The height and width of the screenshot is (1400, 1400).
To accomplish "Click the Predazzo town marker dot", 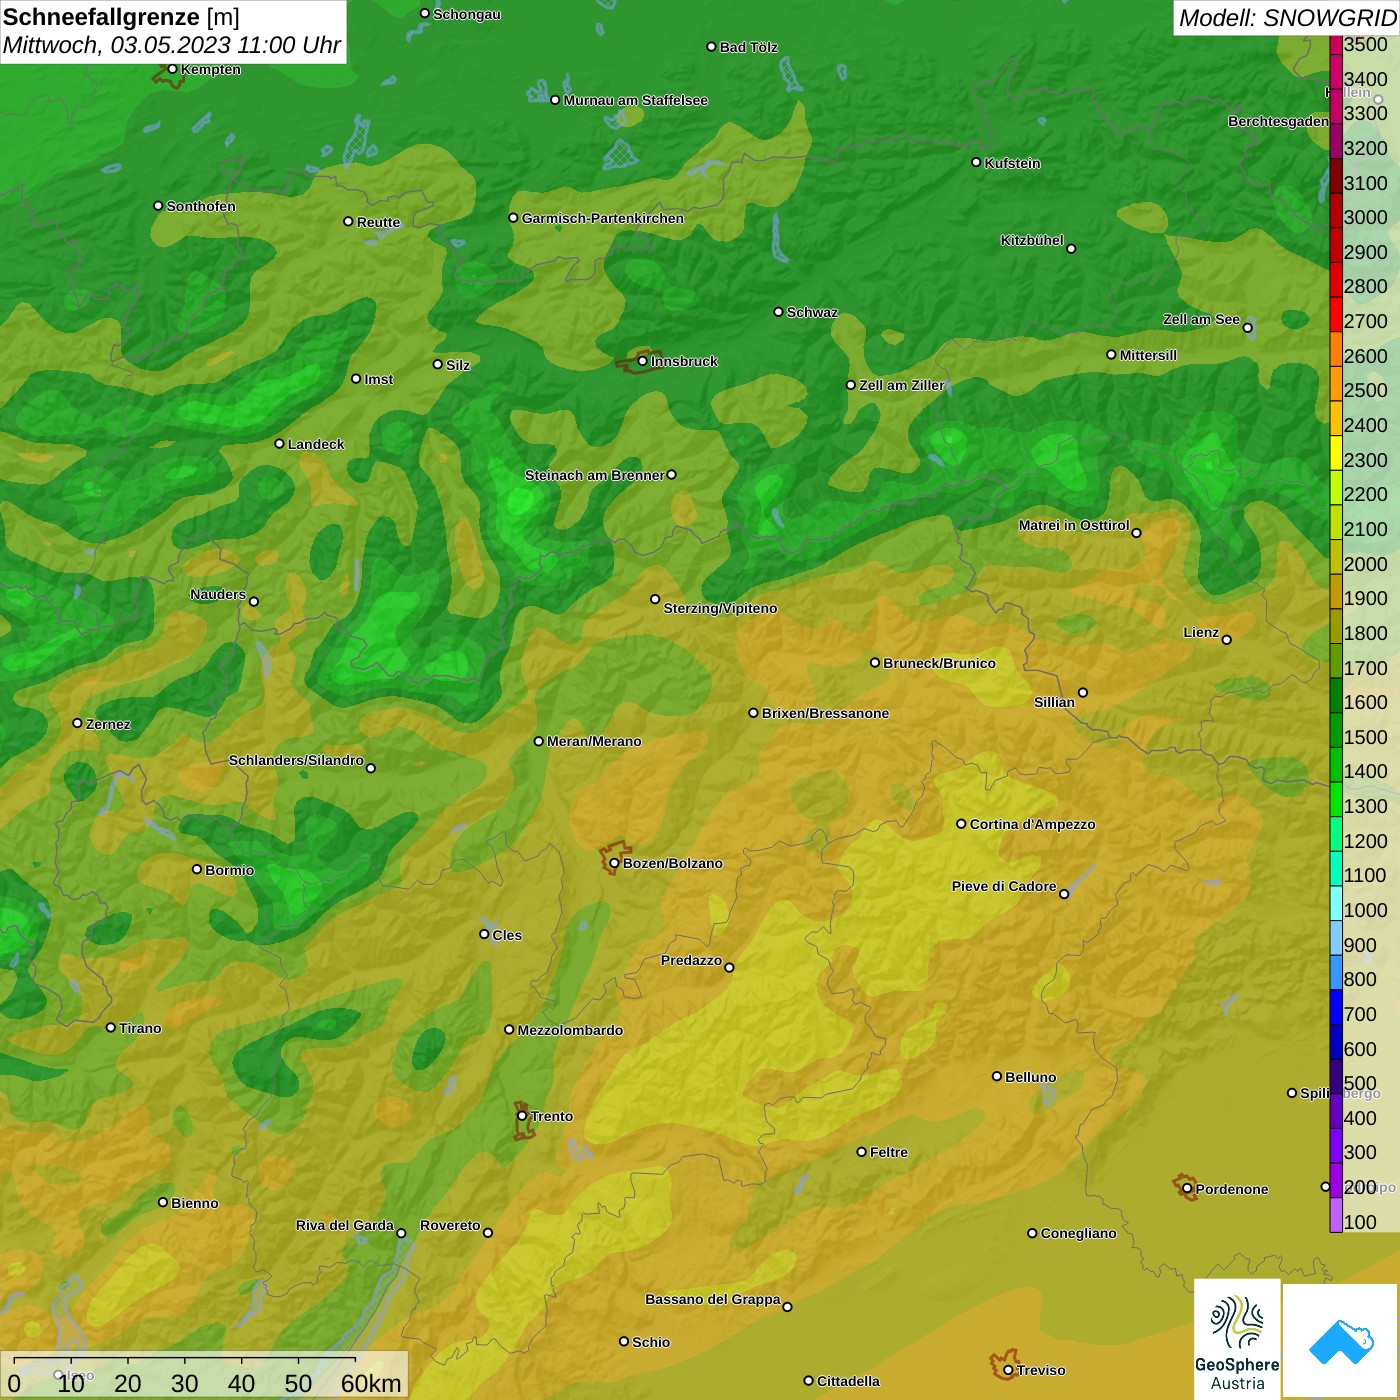I will [729, 967].
